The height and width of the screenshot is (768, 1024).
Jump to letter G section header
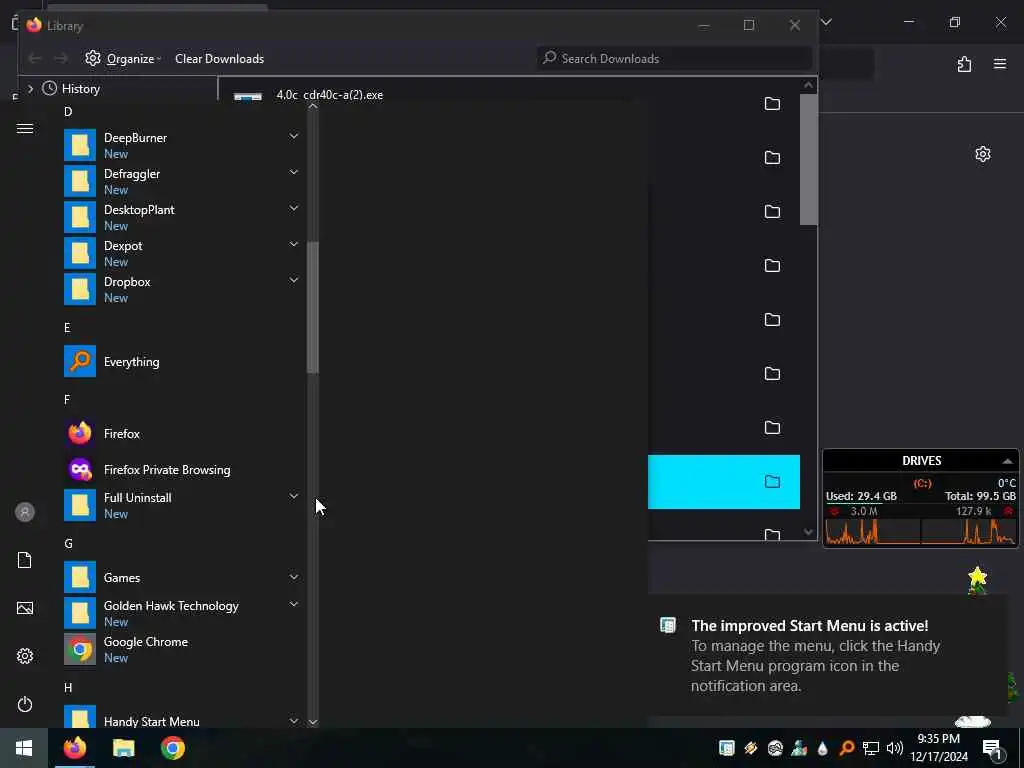(68, 543)
